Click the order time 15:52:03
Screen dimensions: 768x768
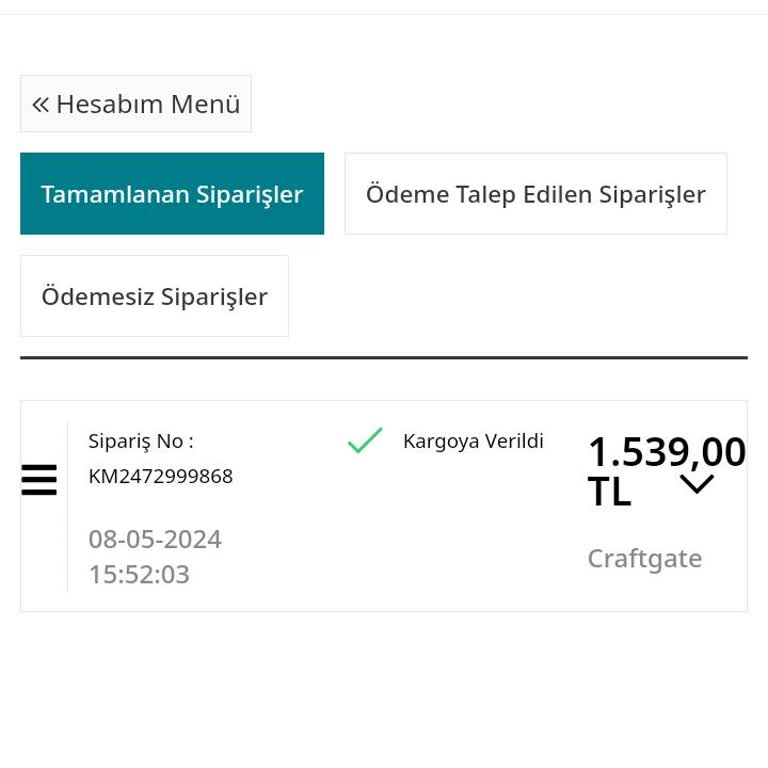(x=139, y=574)
